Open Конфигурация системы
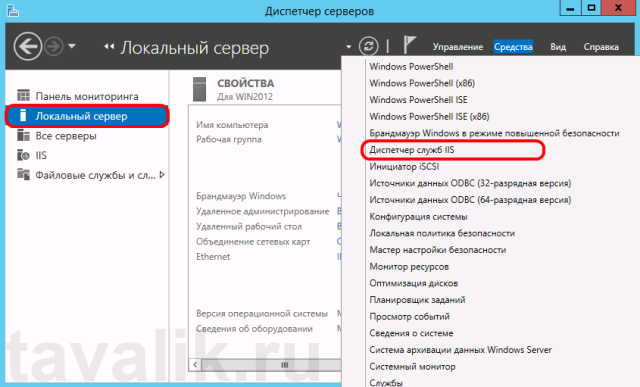The image size is (640, 387). coord(418,217)
